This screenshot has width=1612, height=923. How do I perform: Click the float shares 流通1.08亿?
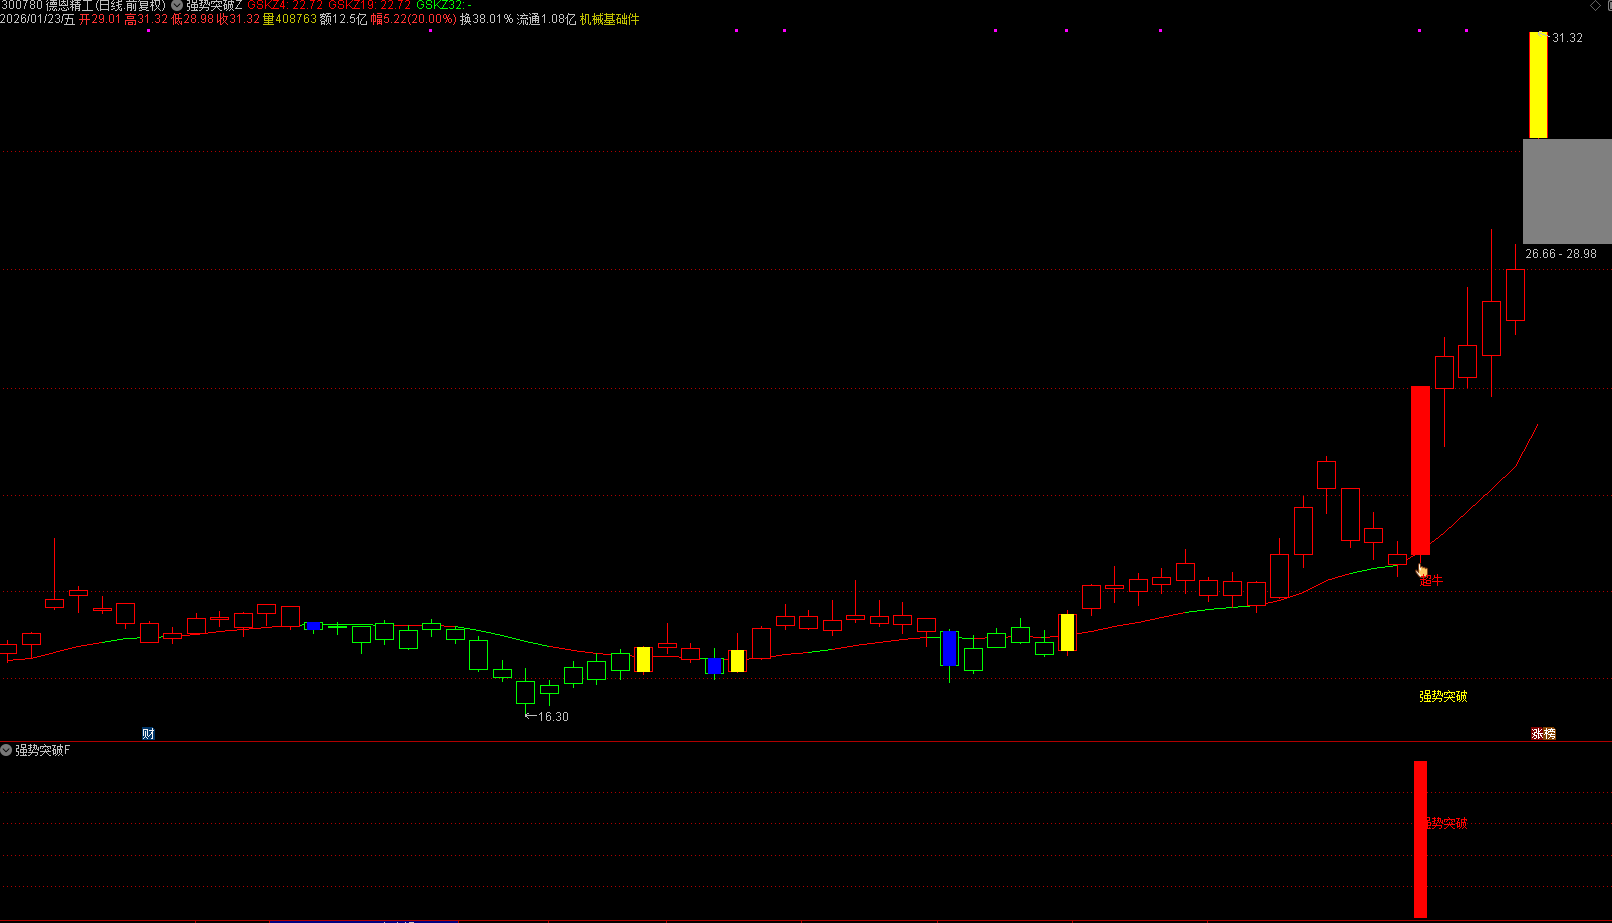(x=546, y=19)
